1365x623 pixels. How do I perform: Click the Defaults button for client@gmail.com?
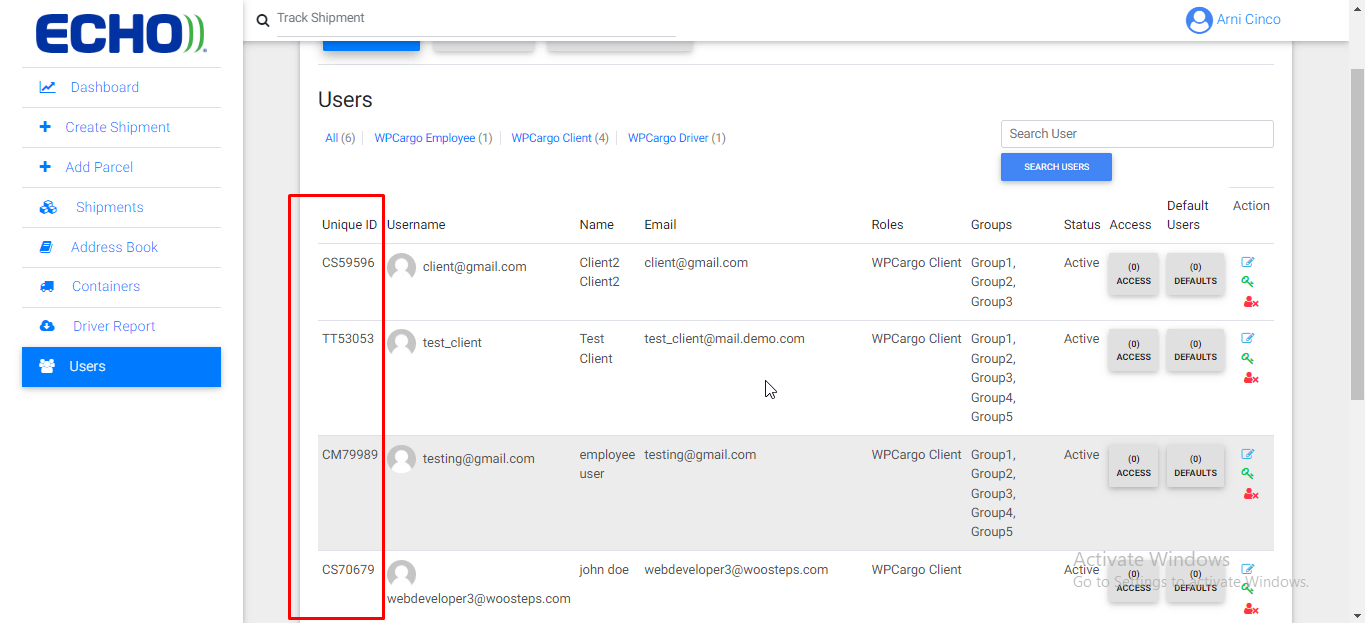pos(1195,274)
